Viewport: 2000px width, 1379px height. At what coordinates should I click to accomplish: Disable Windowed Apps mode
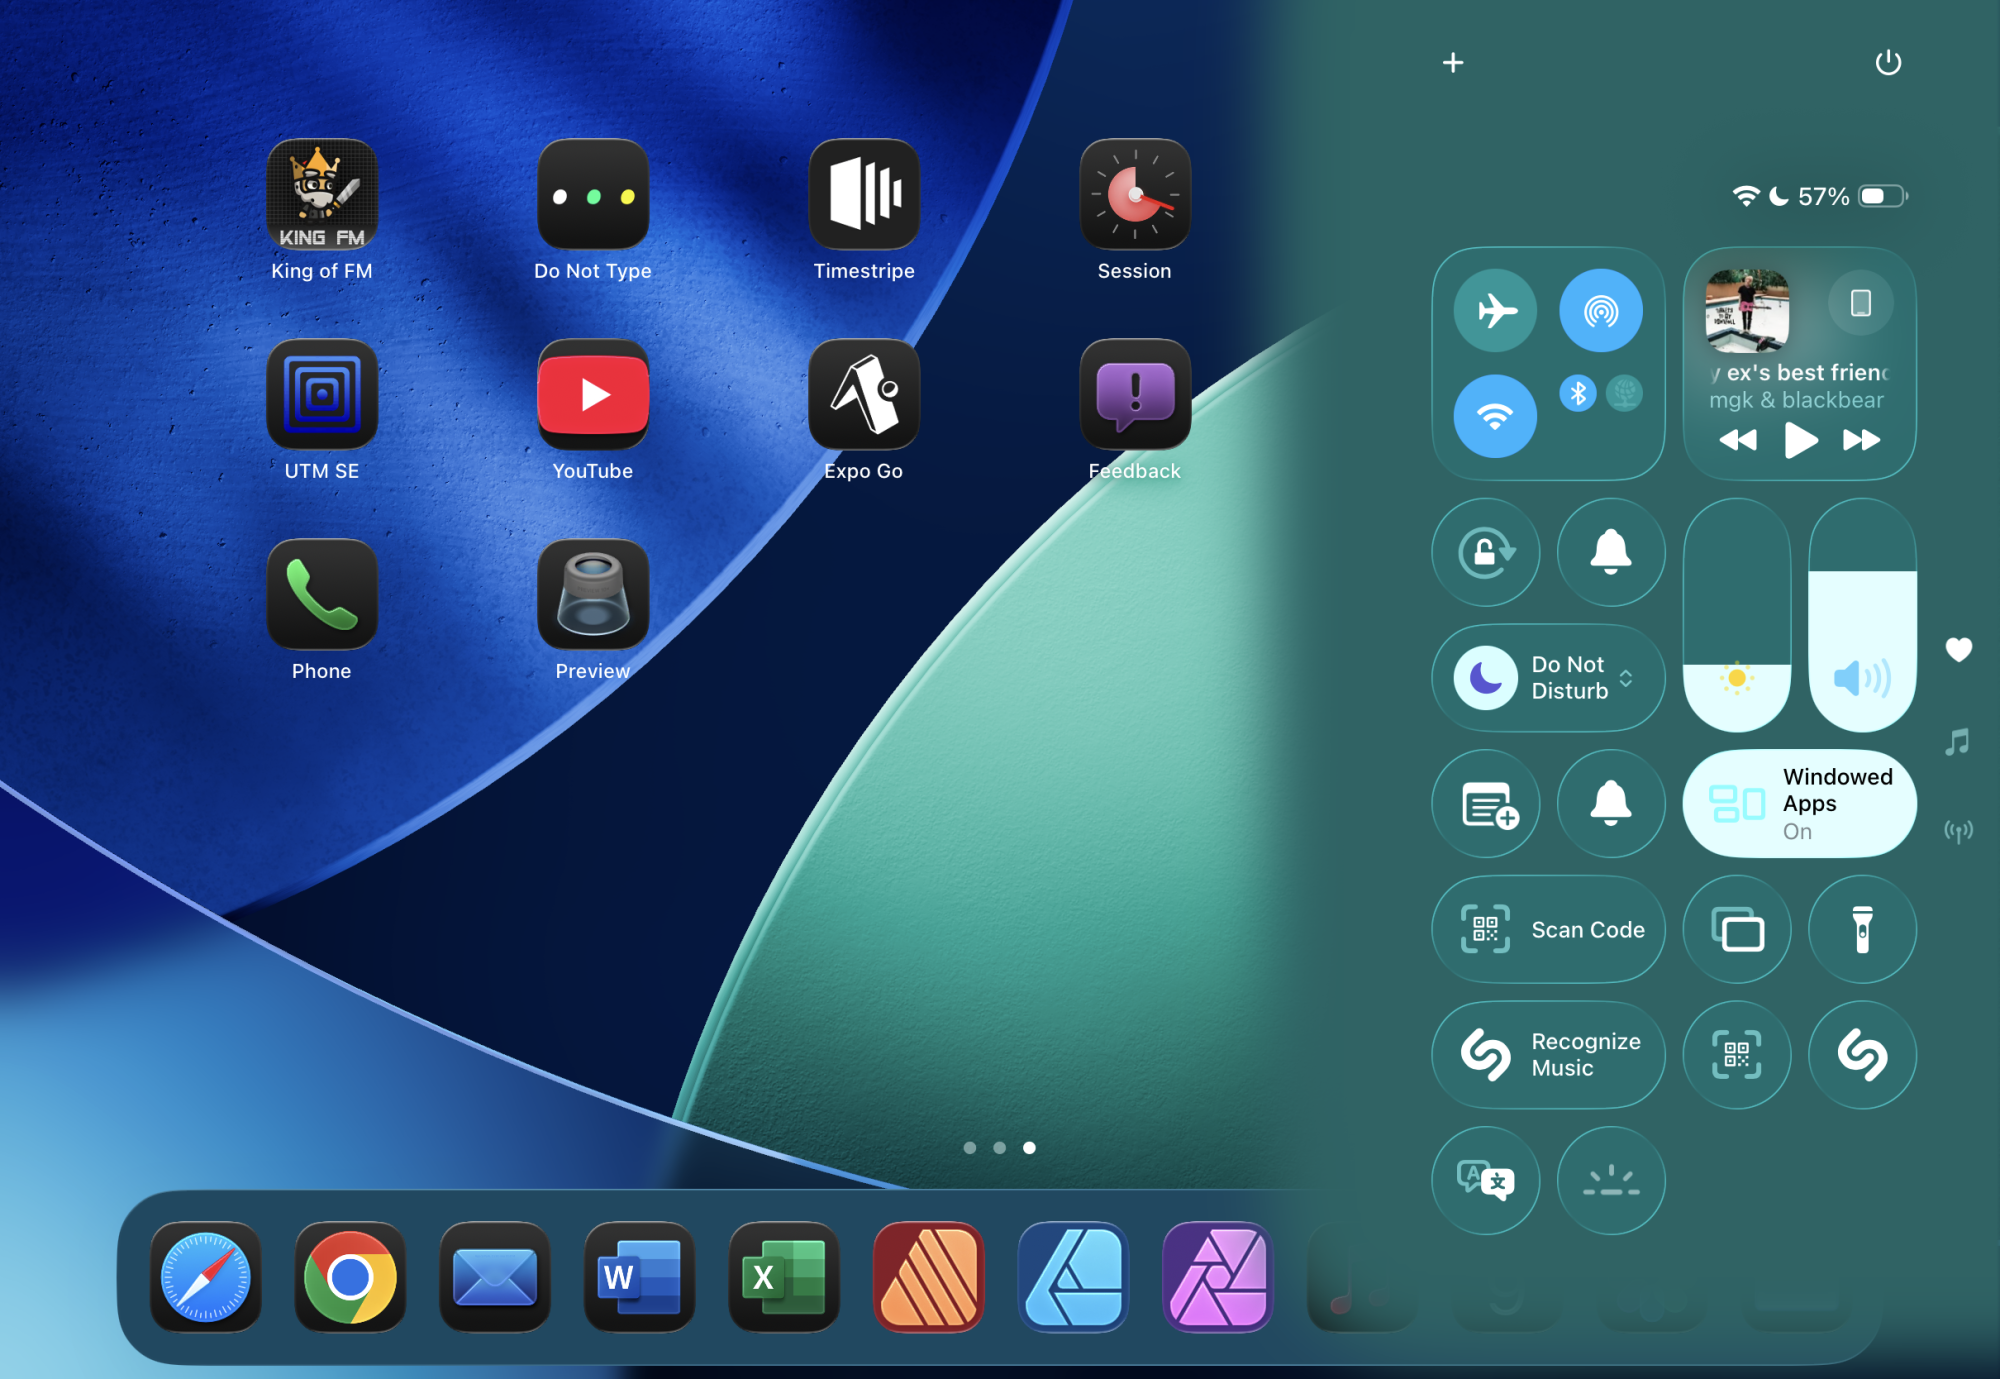point(1799,803)
